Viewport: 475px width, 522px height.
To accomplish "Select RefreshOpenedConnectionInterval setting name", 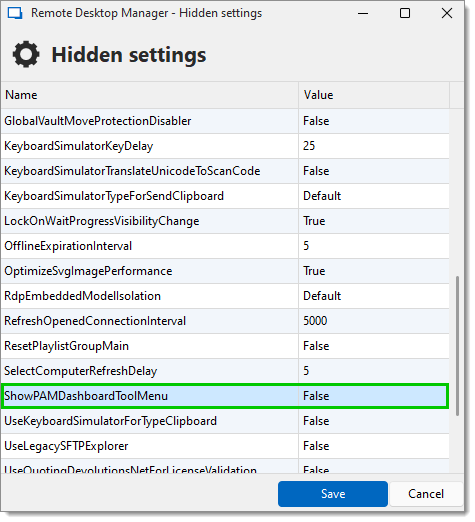I will [95, 322].
